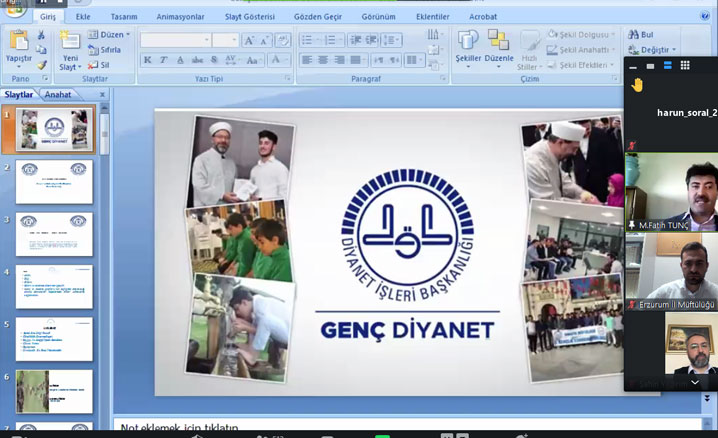This screenshot has height=438, width=718.
Task: Open the Düzen layout dropdown
Action: coord(110,35)
